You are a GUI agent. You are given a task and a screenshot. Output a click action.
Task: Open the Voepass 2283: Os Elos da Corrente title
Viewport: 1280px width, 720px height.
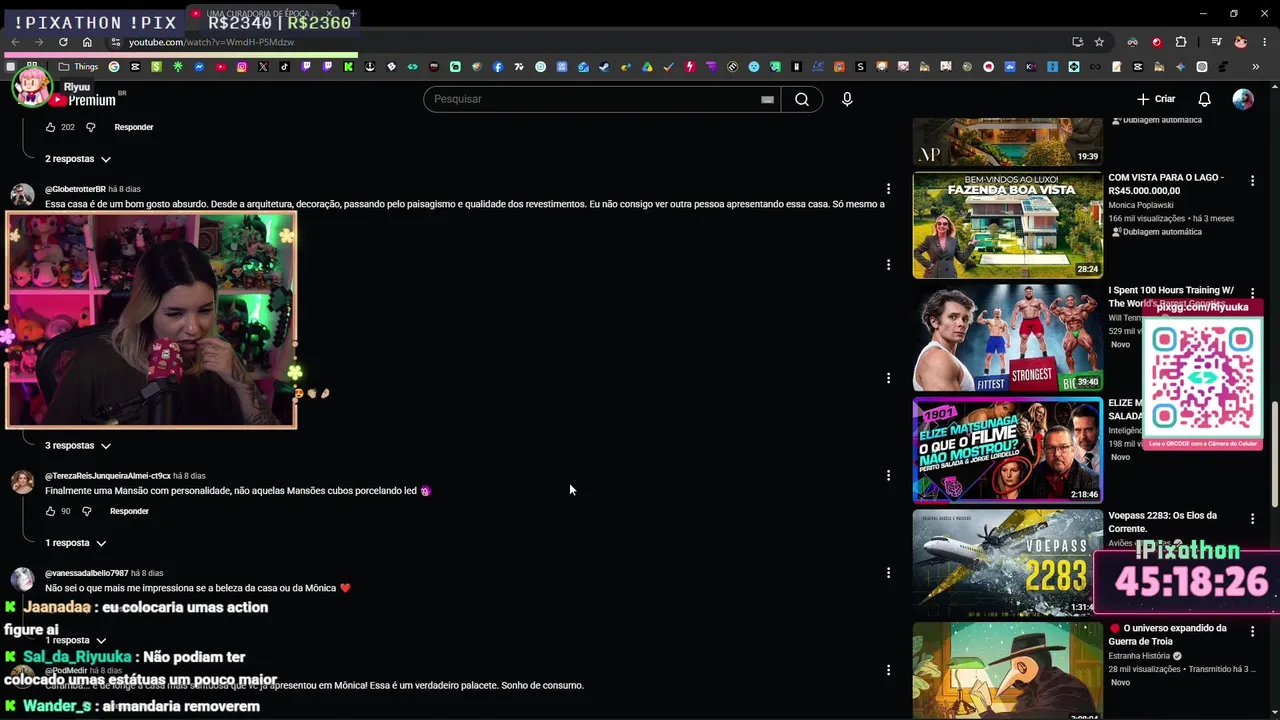pyautogui.click(x=1163, y=522)
